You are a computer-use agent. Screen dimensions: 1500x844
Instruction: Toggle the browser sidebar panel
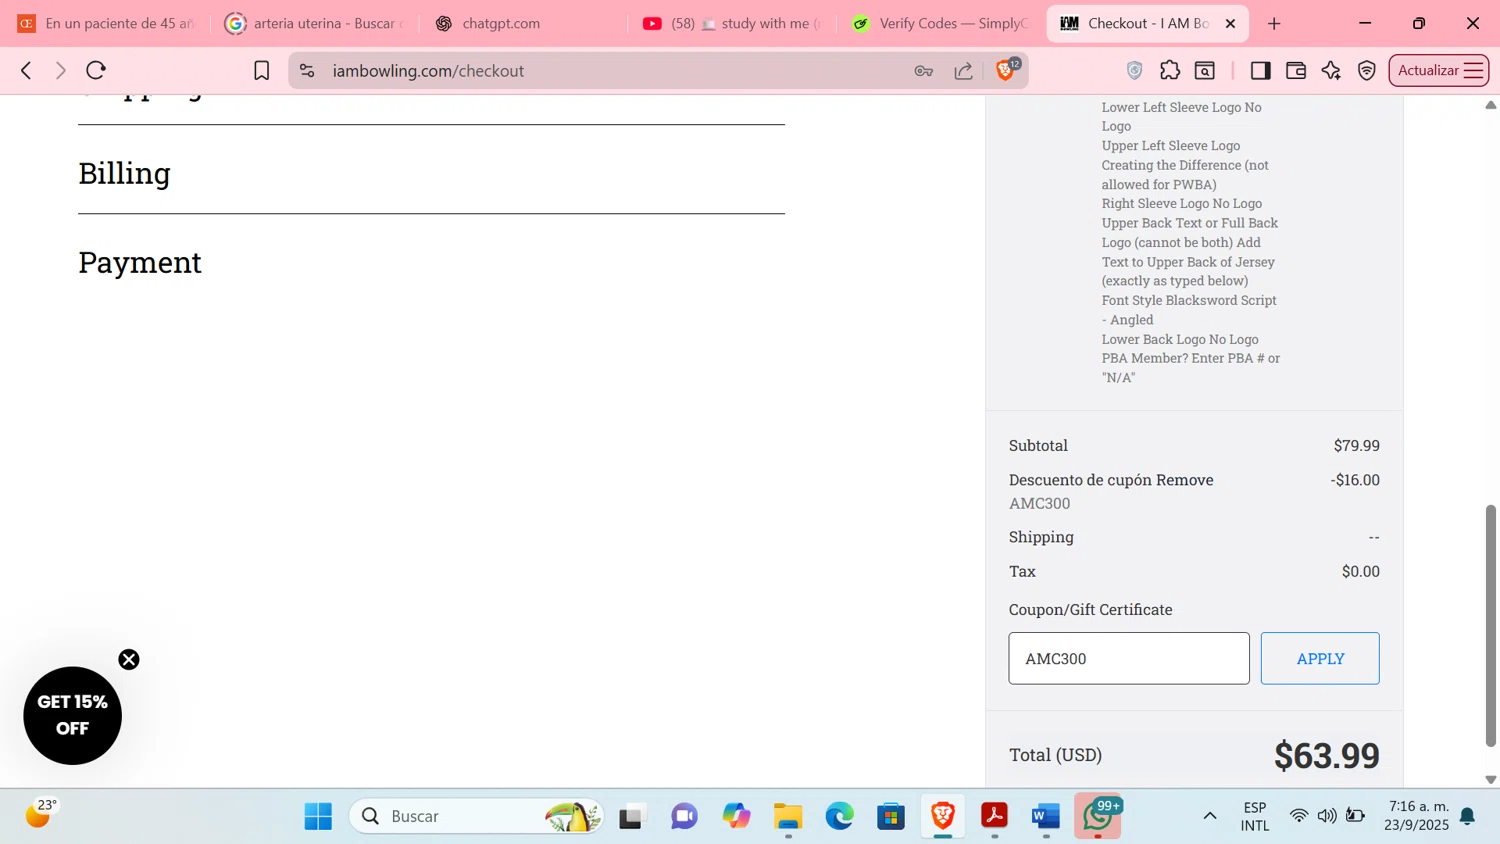pos(1260,71)
